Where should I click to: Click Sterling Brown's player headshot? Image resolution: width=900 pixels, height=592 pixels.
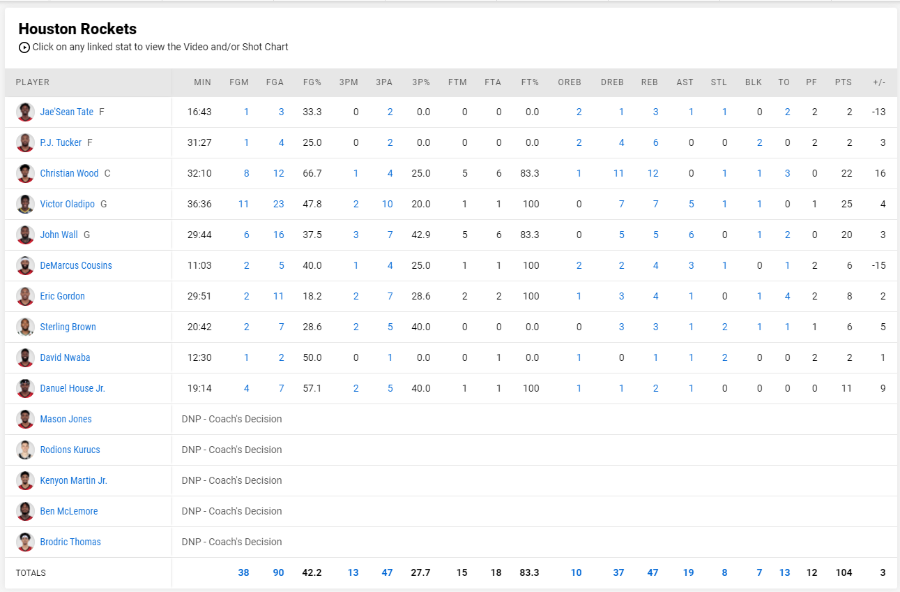click(x=25, y=327)
